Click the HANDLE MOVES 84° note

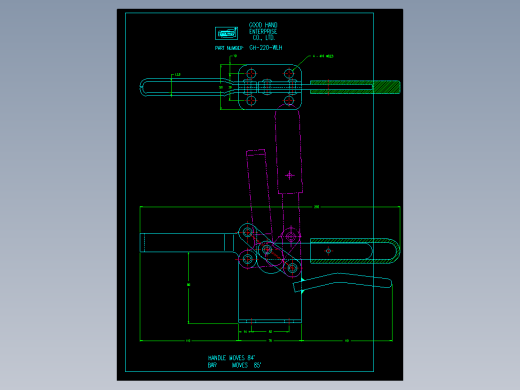click(x=232, y=358)
